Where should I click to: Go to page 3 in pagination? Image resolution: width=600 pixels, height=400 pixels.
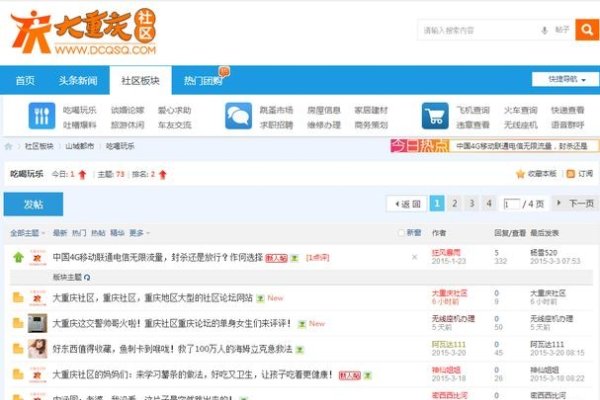472,203
